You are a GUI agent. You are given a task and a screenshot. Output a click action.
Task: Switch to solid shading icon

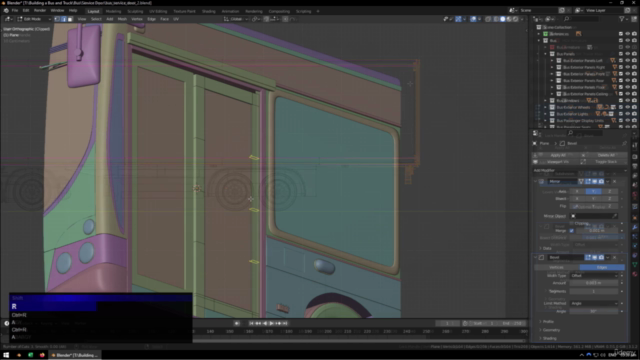[x=503, y=19]
